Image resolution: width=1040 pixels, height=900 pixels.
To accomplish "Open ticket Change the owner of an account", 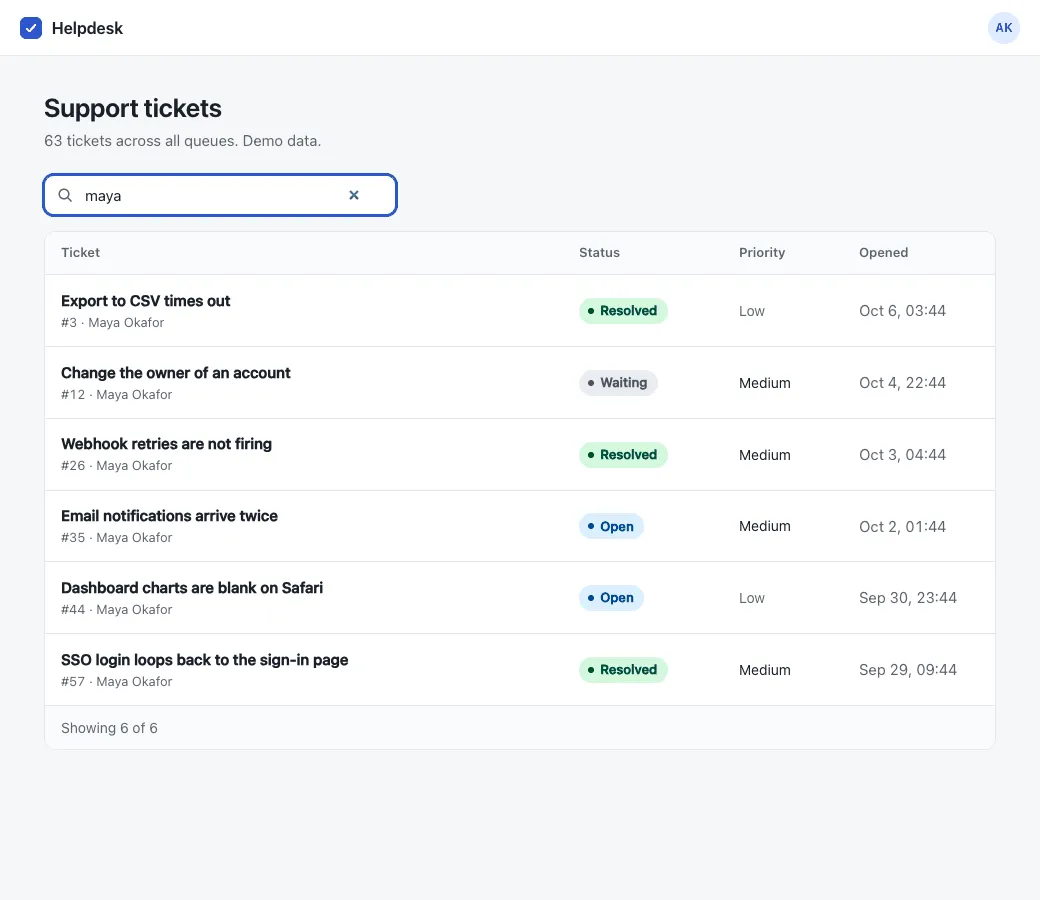I will tap(176, 373).
